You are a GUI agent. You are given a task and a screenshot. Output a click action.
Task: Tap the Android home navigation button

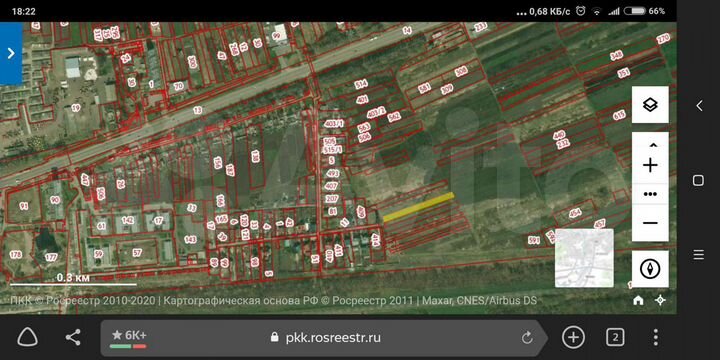[698, 180]
